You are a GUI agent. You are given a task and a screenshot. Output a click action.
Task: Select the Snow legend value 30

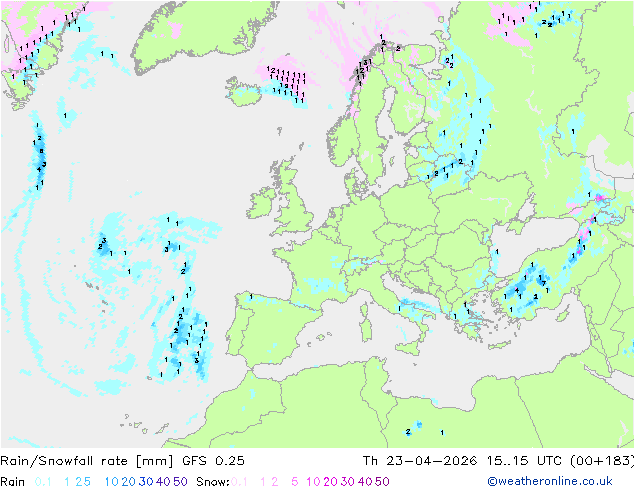coord(348,482)
